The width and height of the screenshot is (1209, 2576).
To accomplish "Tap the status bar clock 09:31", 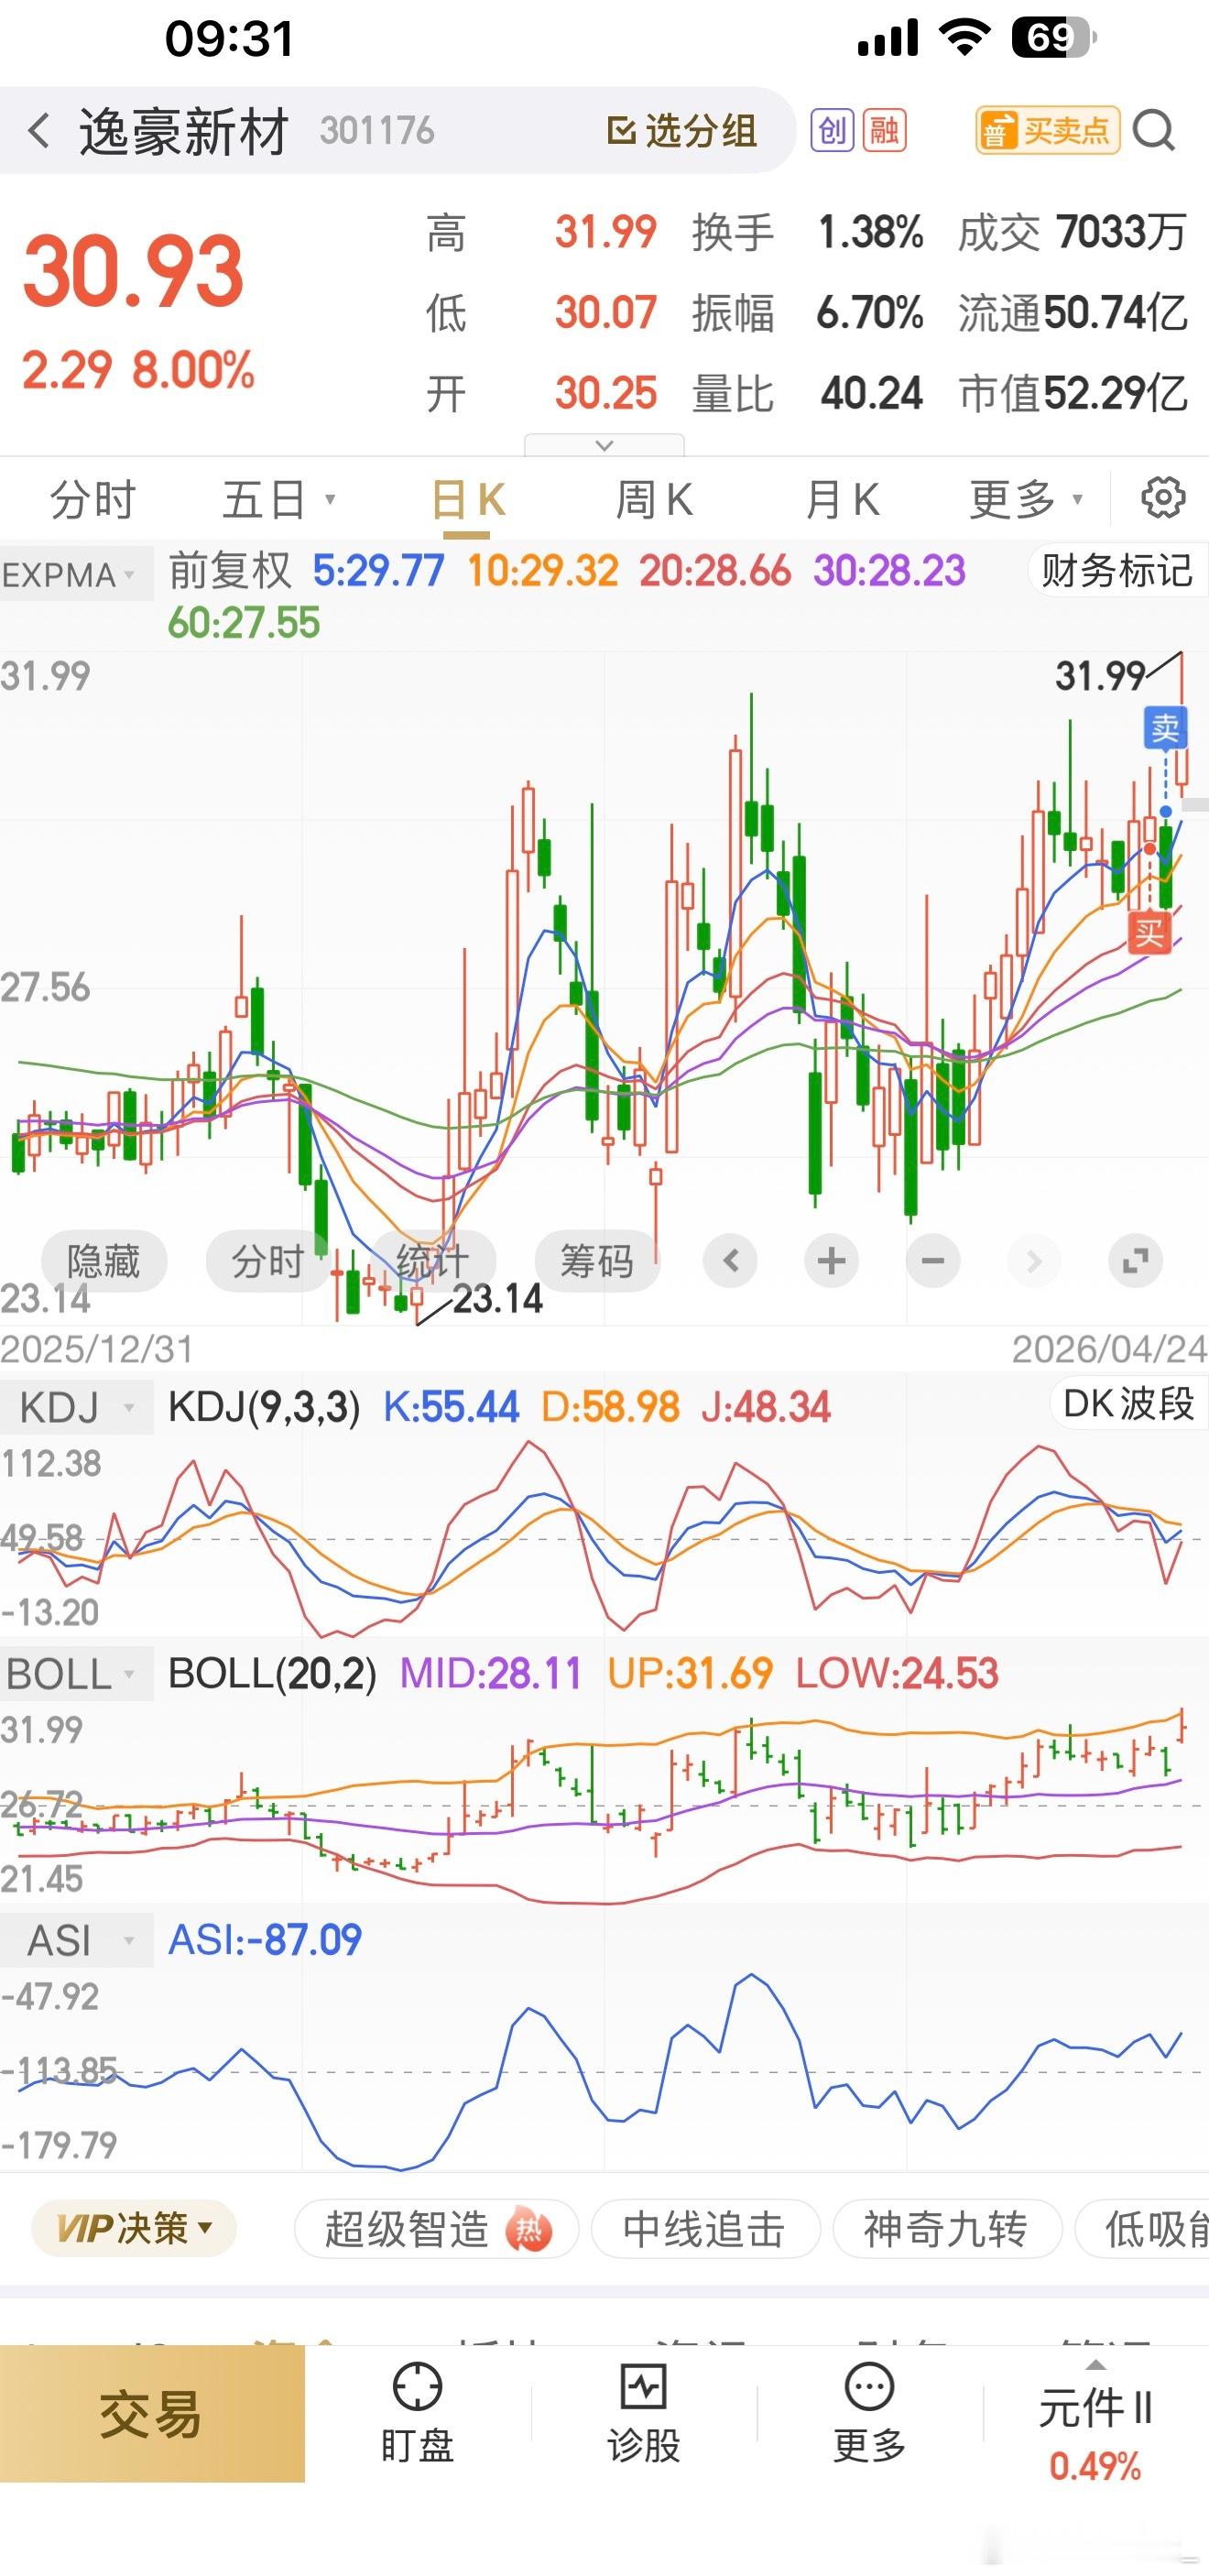I will (229, 39).
